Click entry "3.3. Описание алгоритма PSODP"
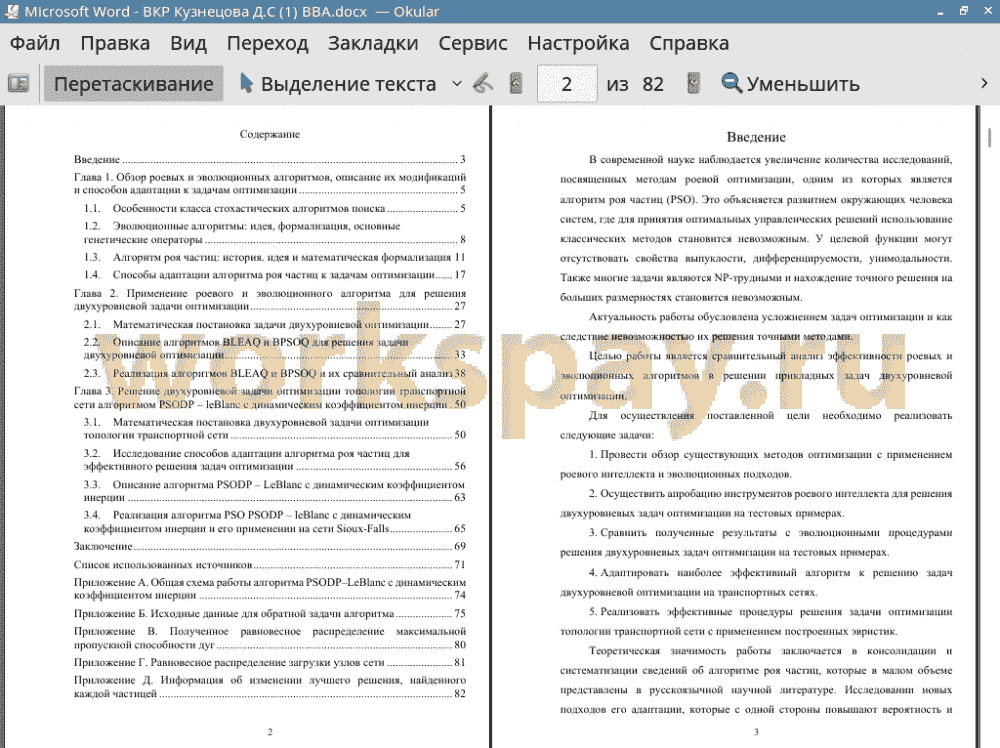This screenshot has height=748, width=1000. (x=275, y=491)
